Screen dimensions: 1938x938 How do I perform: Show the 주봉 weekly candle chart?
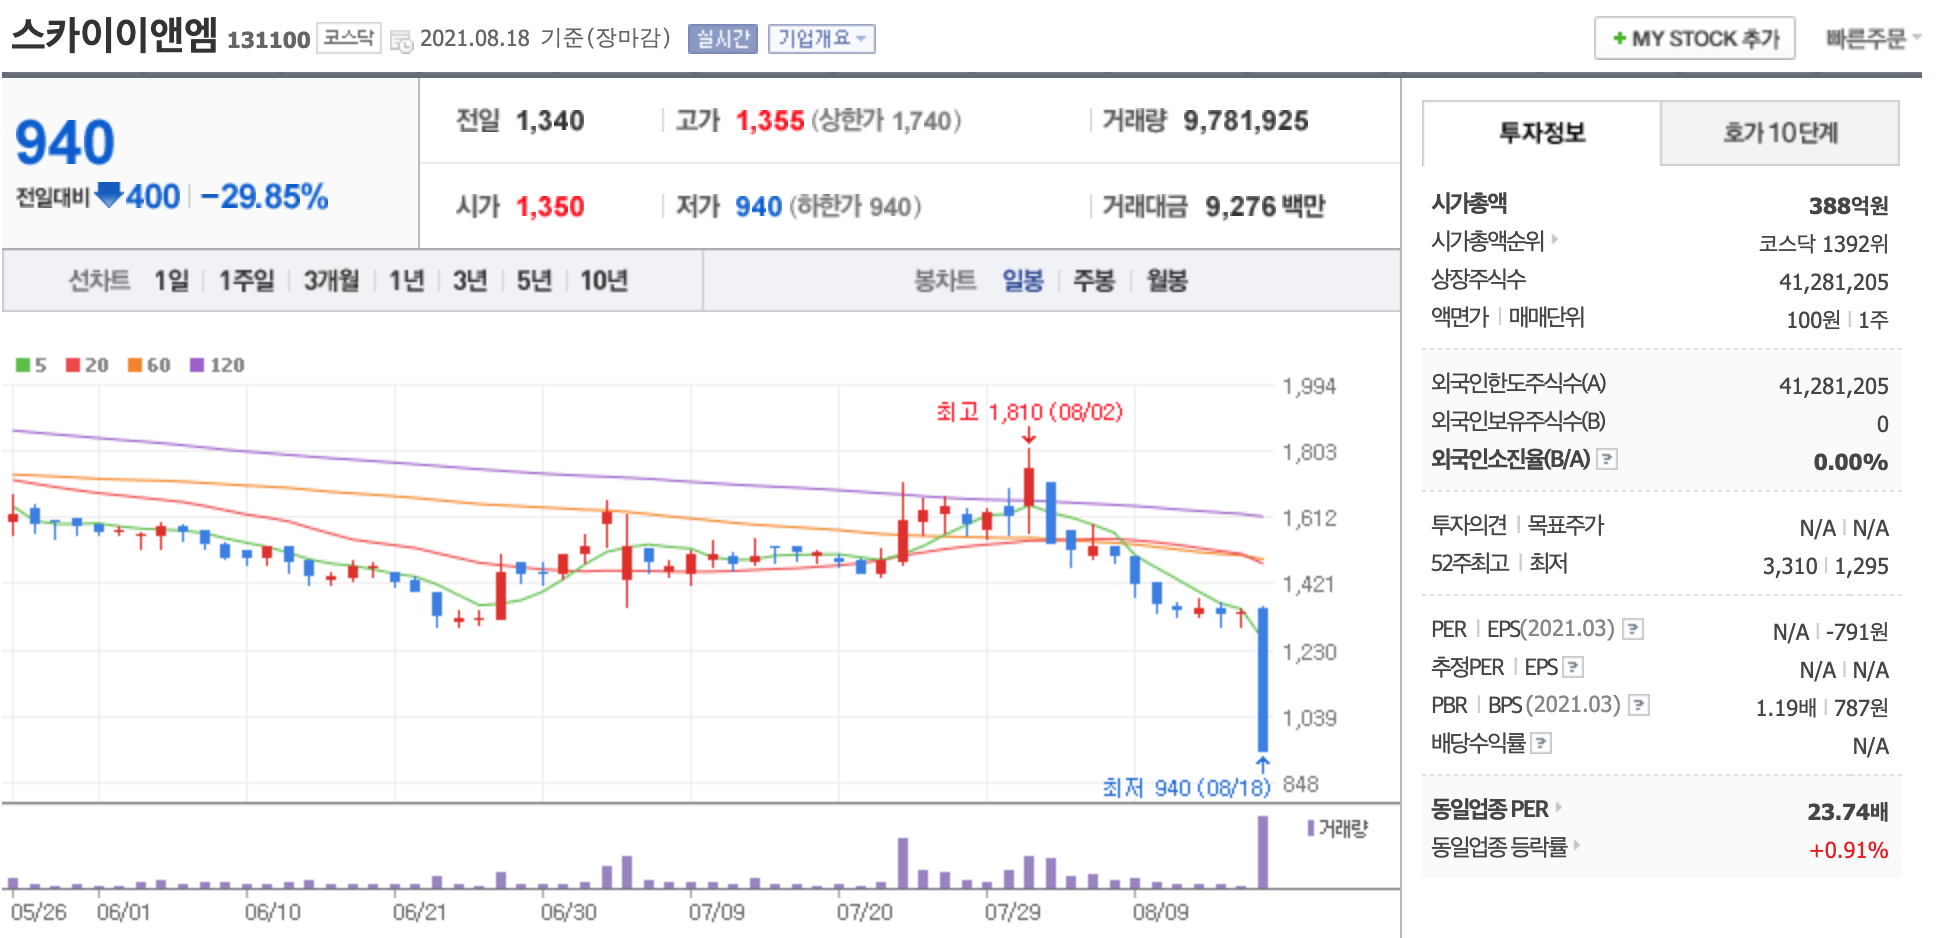coord(1093,281)
